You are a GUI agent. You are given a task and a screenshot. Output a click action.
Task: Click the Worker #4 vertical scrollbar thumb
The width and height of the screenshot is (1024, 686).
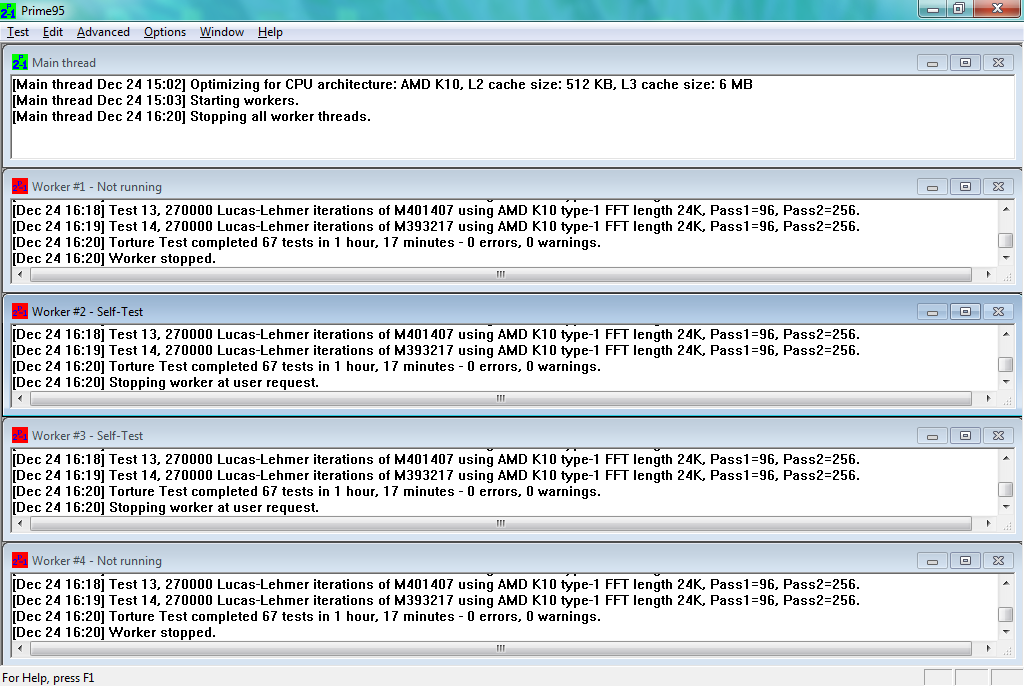[x=1006, y=614]
